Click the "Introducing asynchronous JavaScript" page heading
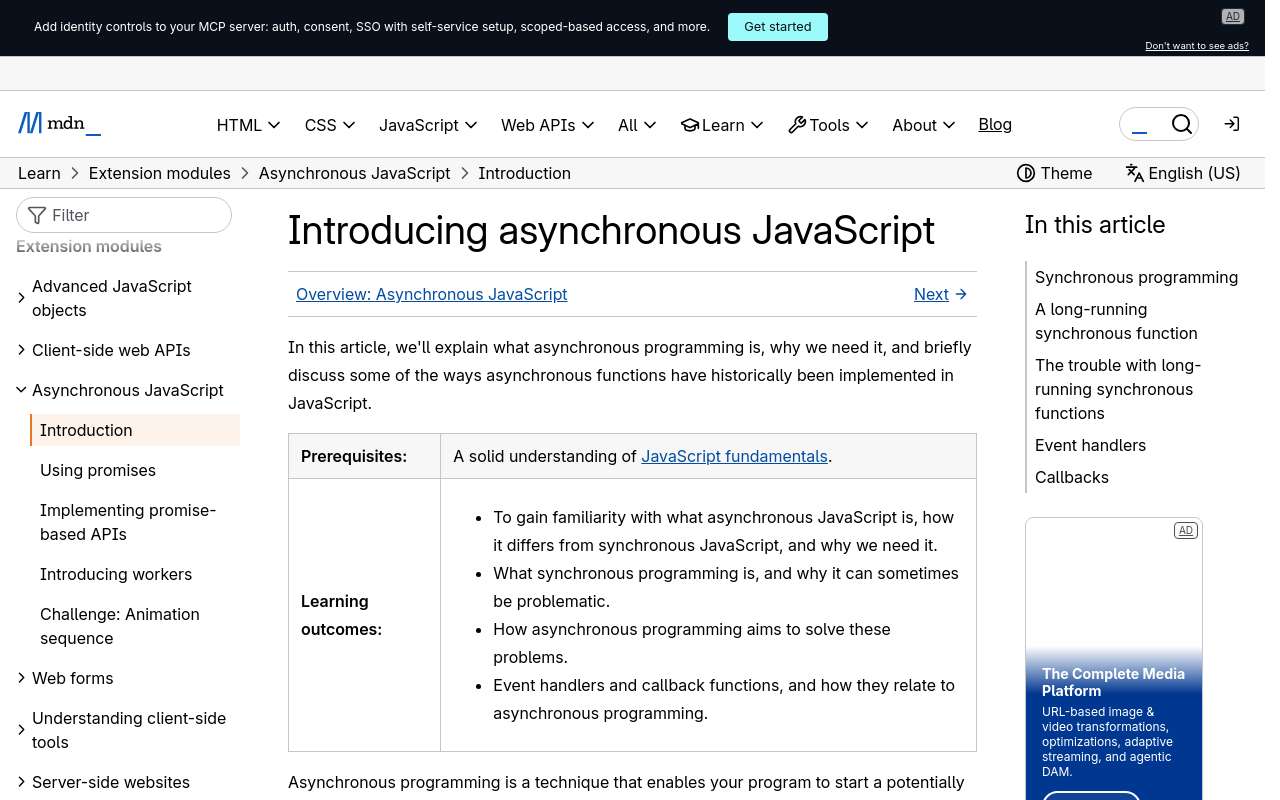The width and height of the screenshot is (1280, 800). pyautogui.click(x=611, y=230)
